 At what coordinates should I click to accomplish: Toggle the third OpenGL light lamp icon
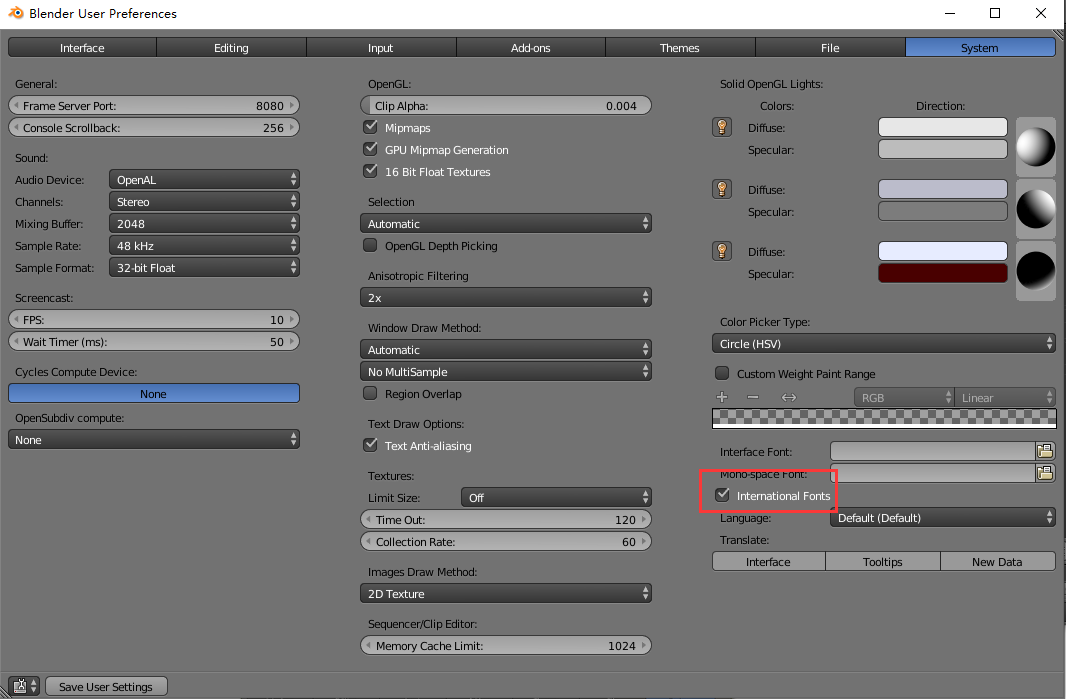tap(722, 251)
